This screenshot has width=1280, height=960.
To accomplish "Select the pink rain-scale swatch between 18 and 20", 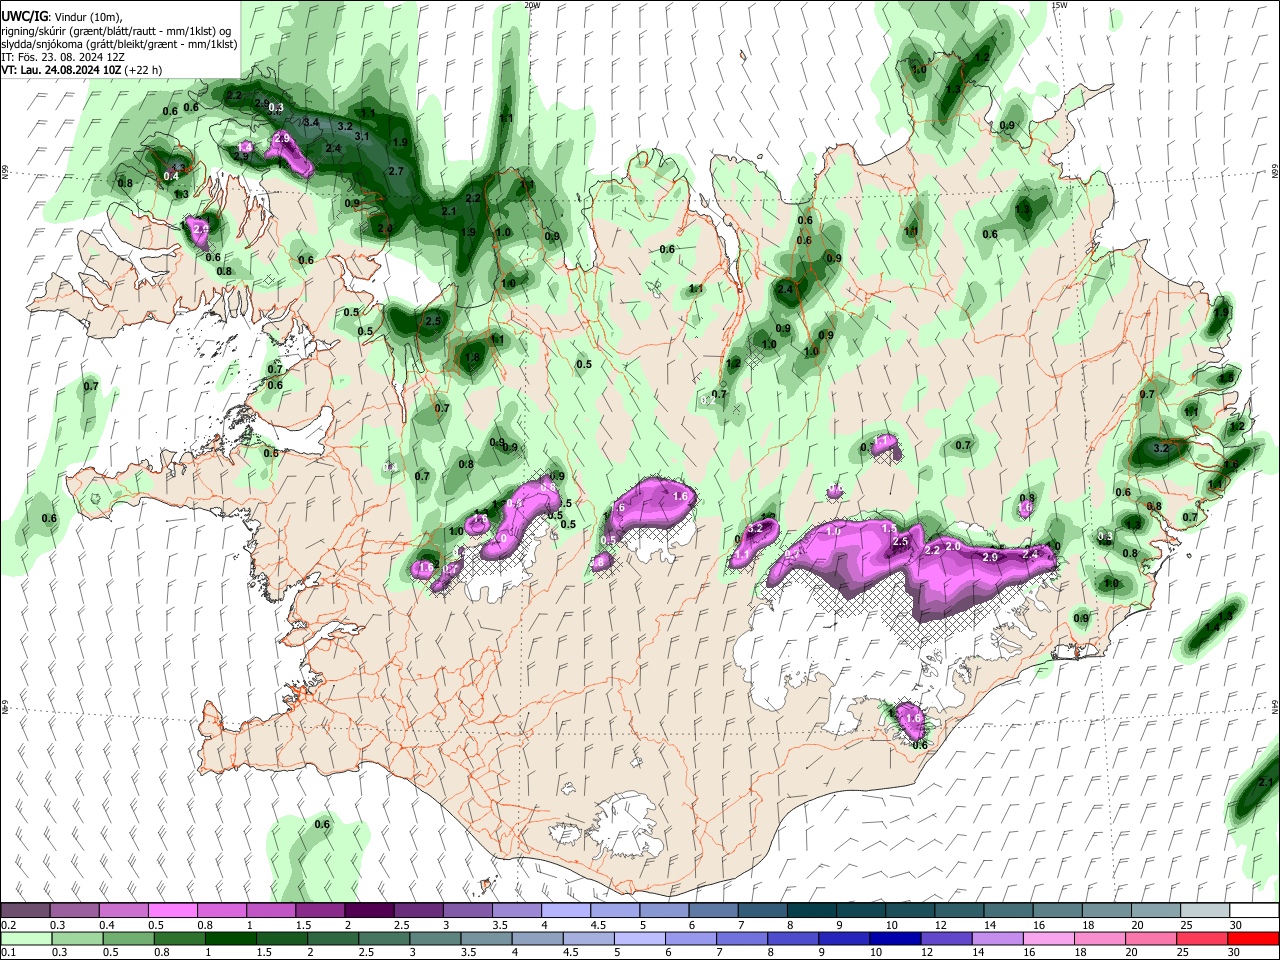I will [x=1099, y=938].
